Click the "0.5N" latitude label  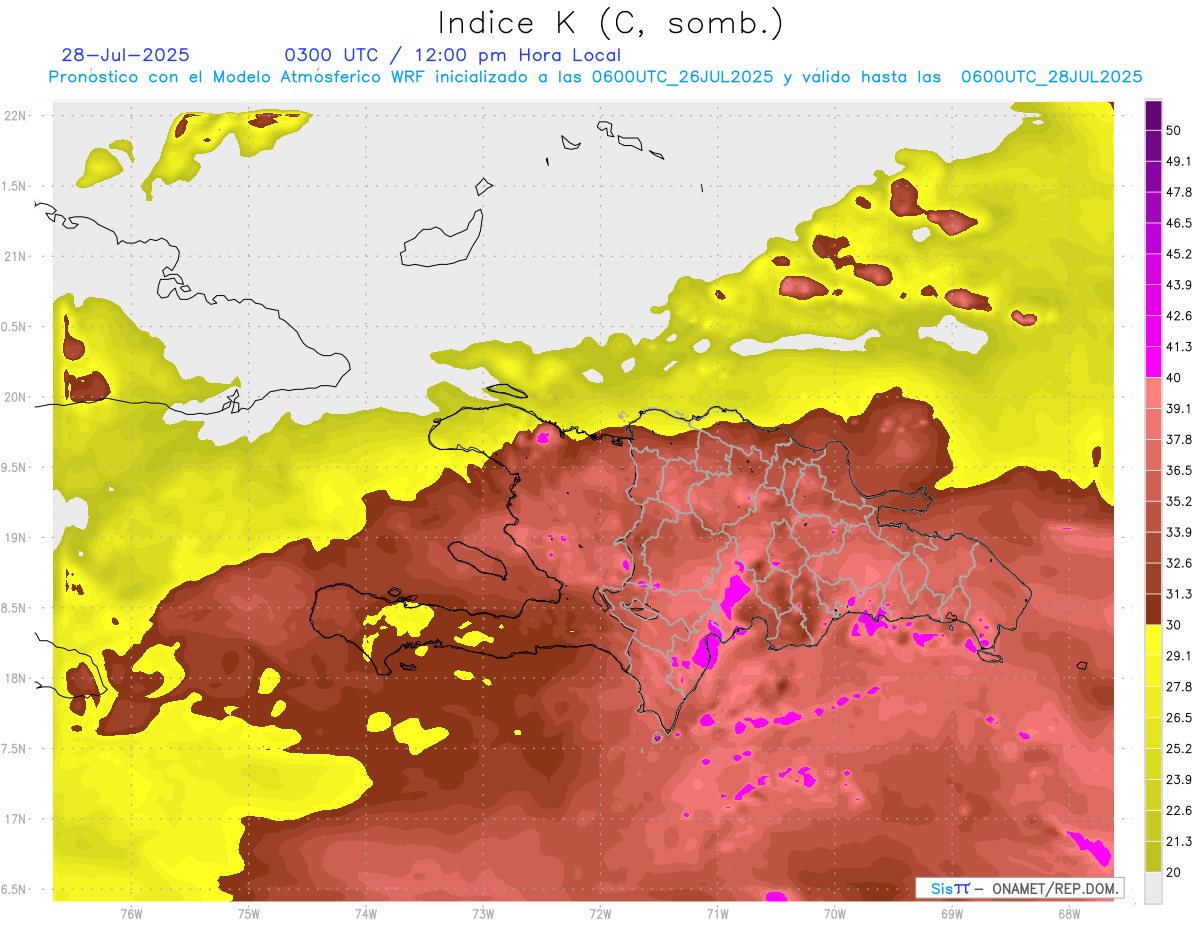pos(14,327)
